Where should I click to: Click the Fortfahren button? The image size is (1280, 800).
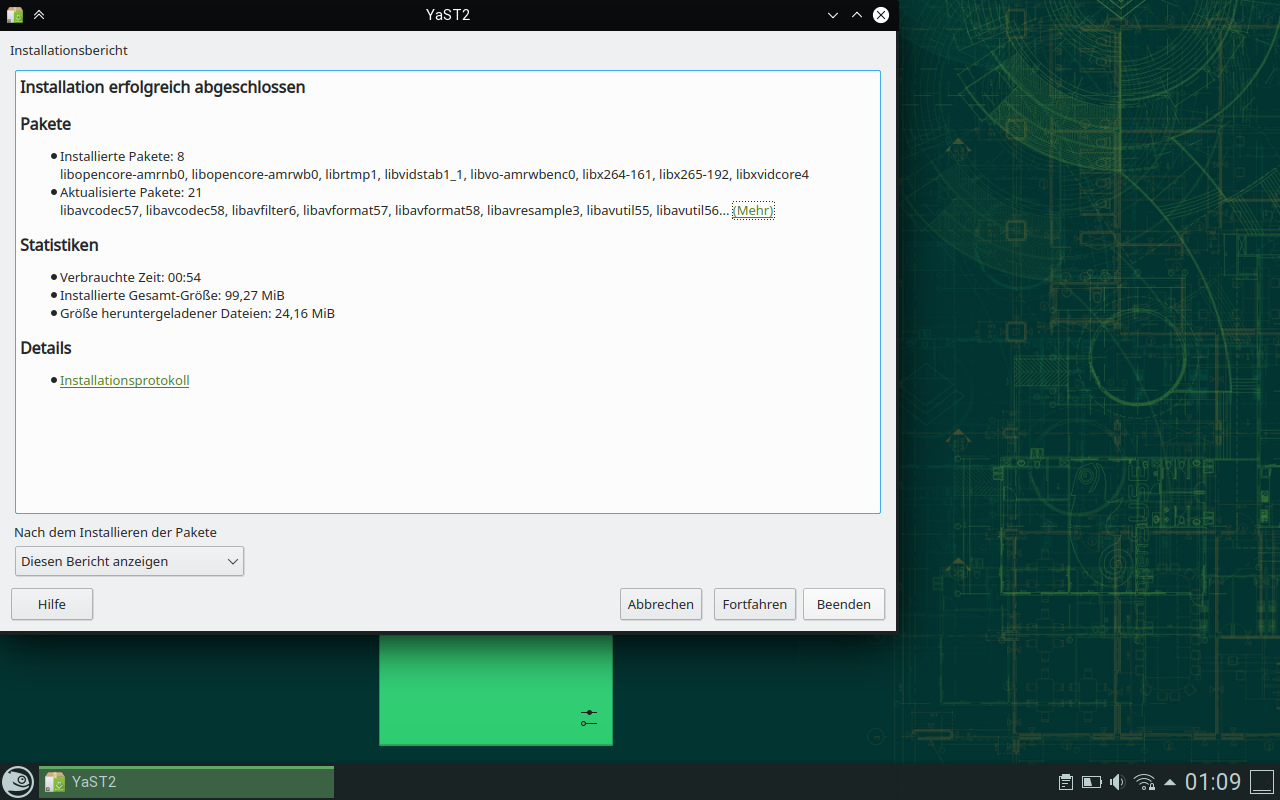click(x=755, y=604)
